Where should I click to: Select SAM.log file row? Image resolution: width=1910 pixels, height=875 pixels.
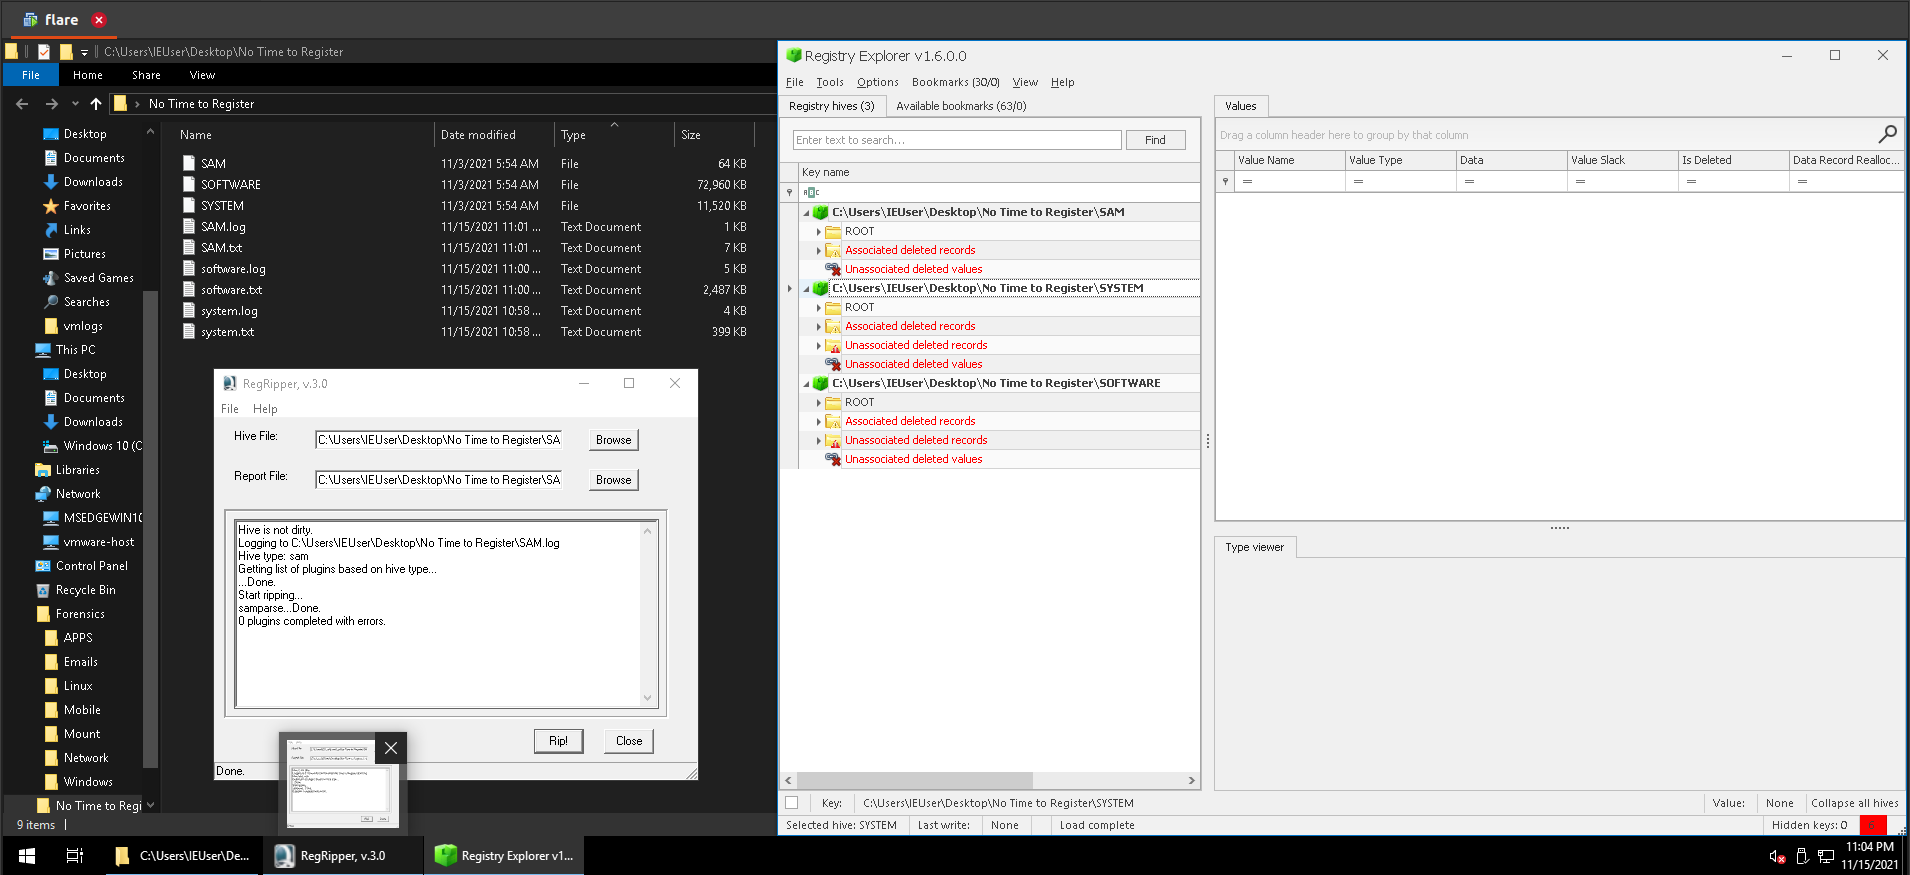465,227
